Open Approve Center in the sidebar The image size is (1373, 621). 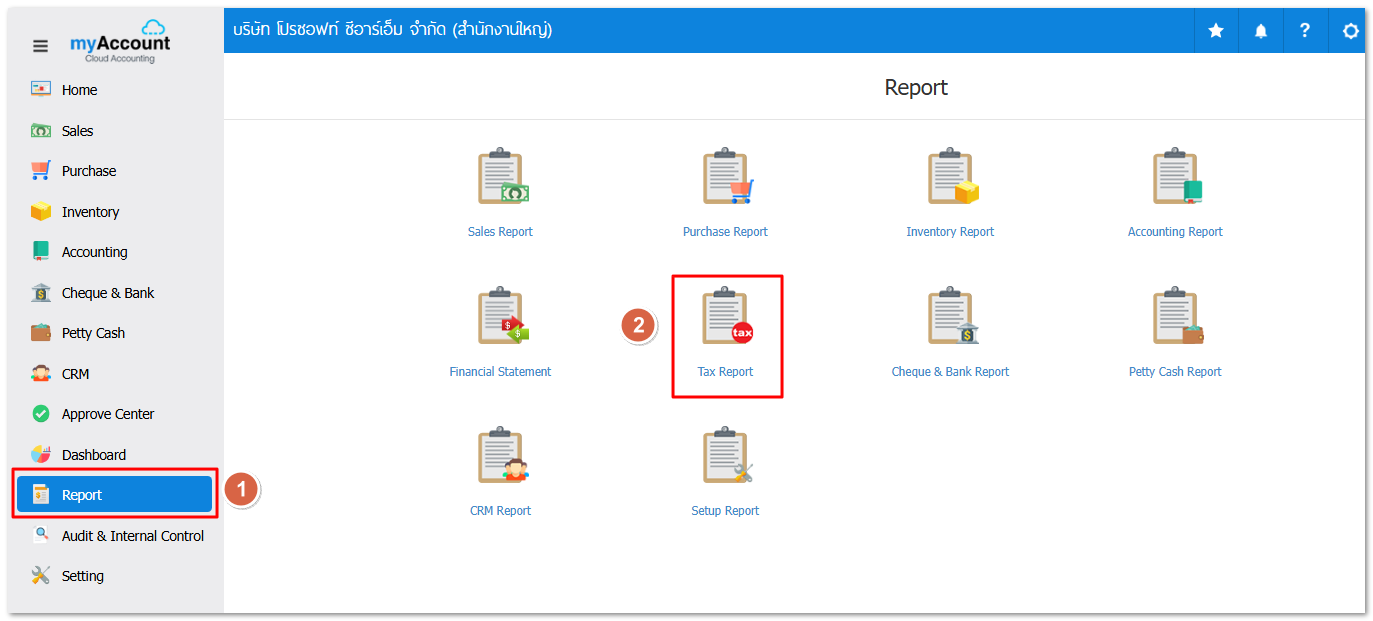pos(107,414)
